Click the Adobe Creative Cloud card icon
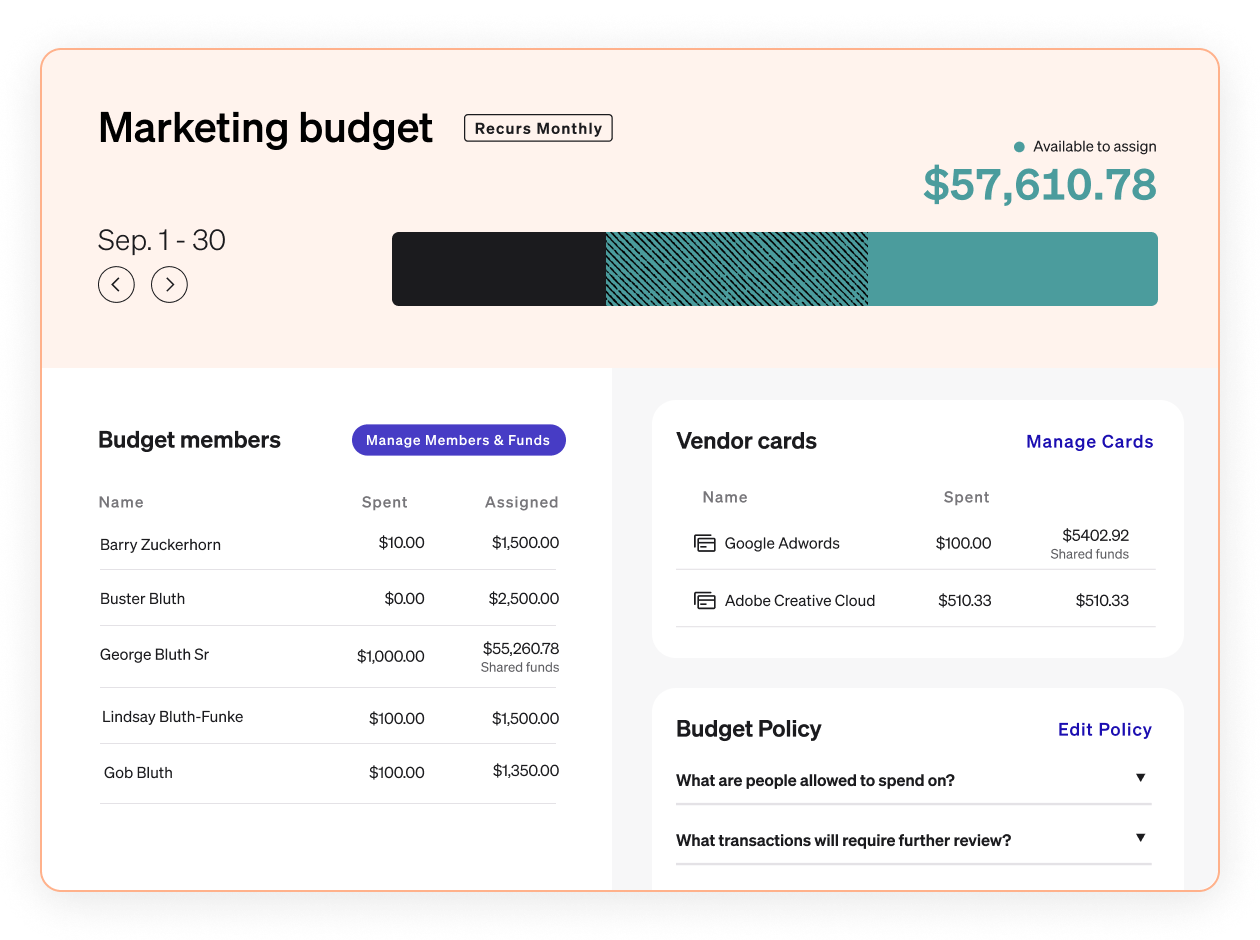This screenshot has width=1260, height=940. coord(705,600)
